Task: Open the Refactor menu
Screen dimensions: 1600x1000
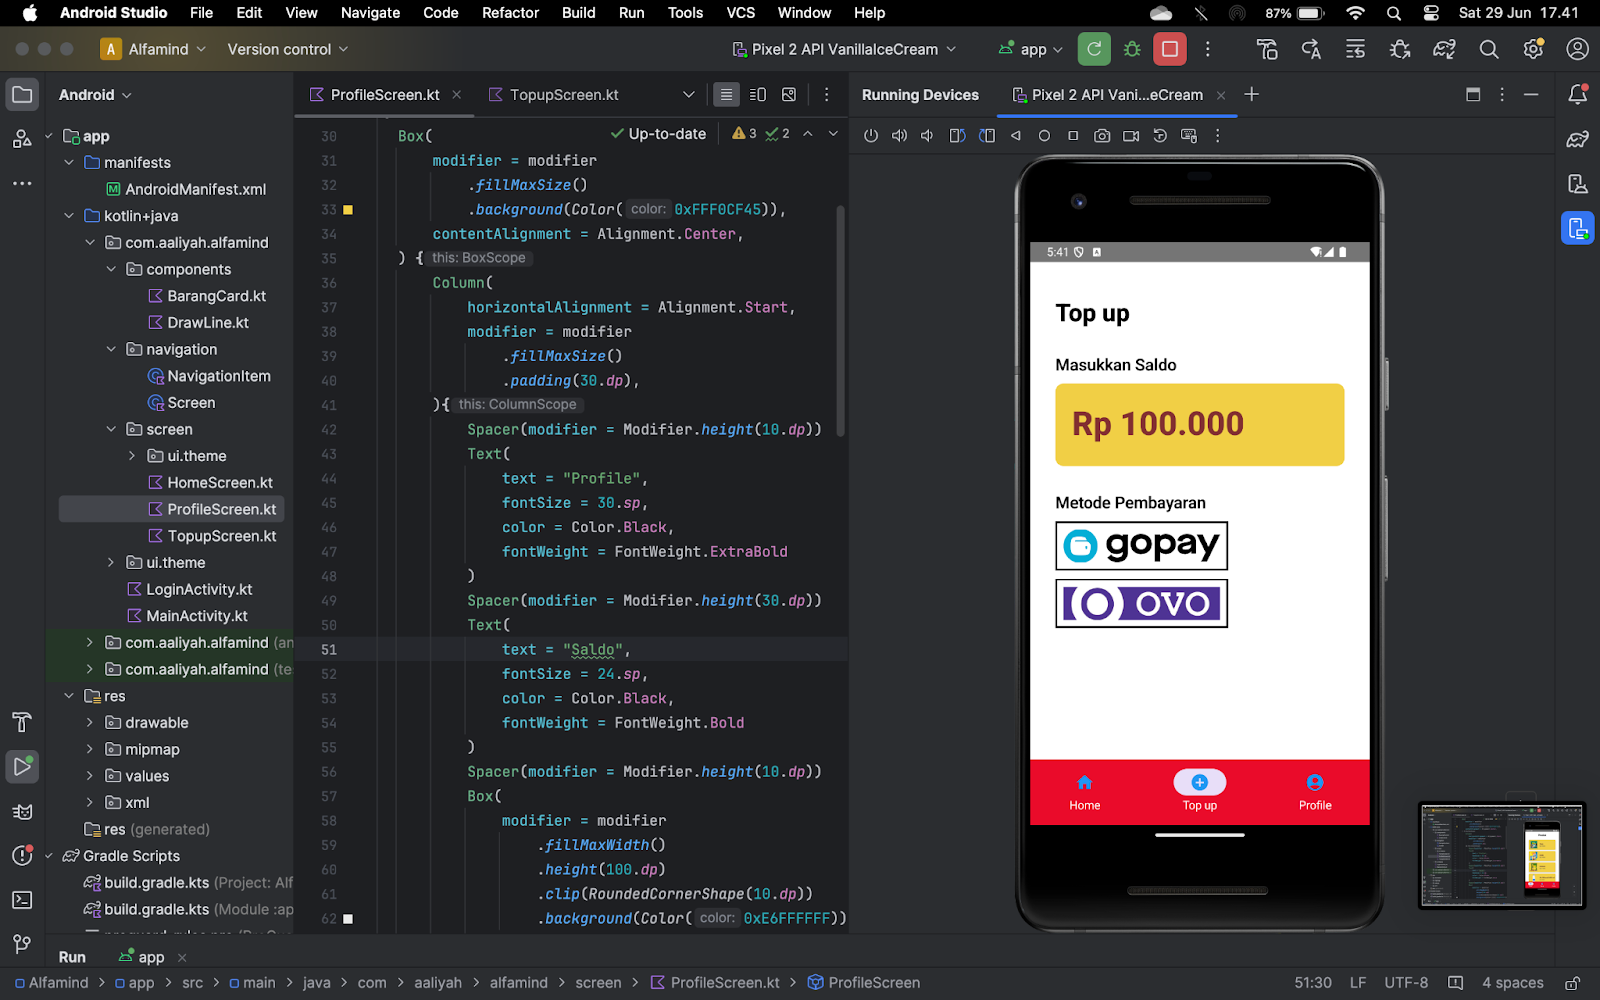Action: (x=510, y=13)
